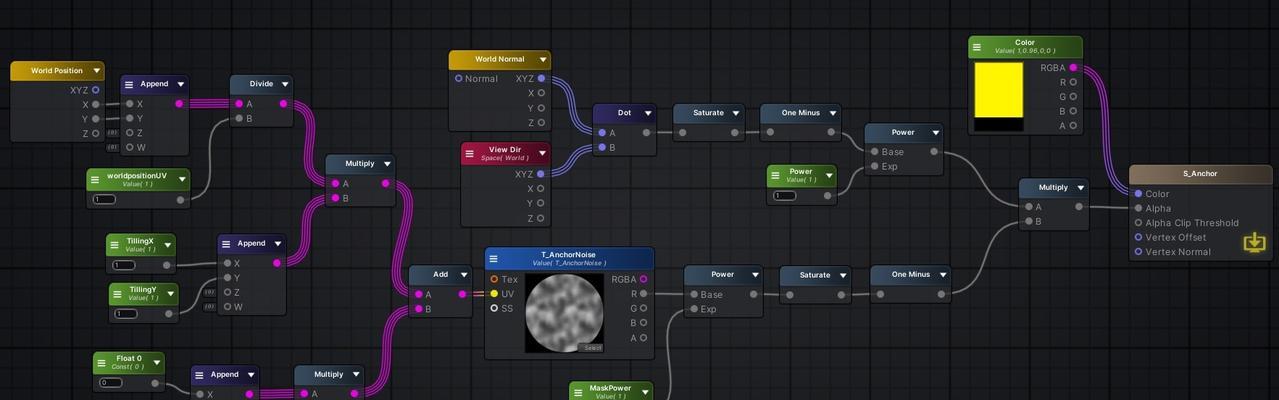This screenshot has width=1279, height=400.
Task: Select the World Normal node title
Action: pyautogui.click(x=500, y=59)
